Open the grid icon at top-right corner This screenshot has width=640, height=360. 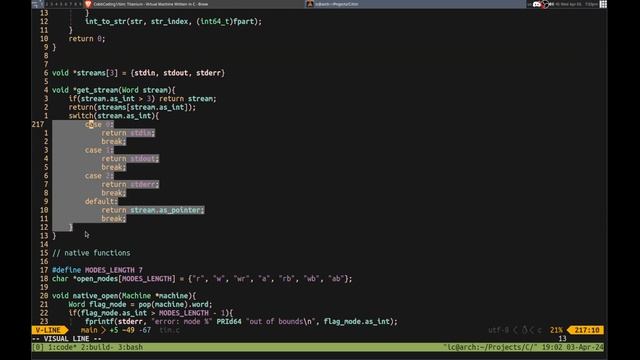[603, 4]
